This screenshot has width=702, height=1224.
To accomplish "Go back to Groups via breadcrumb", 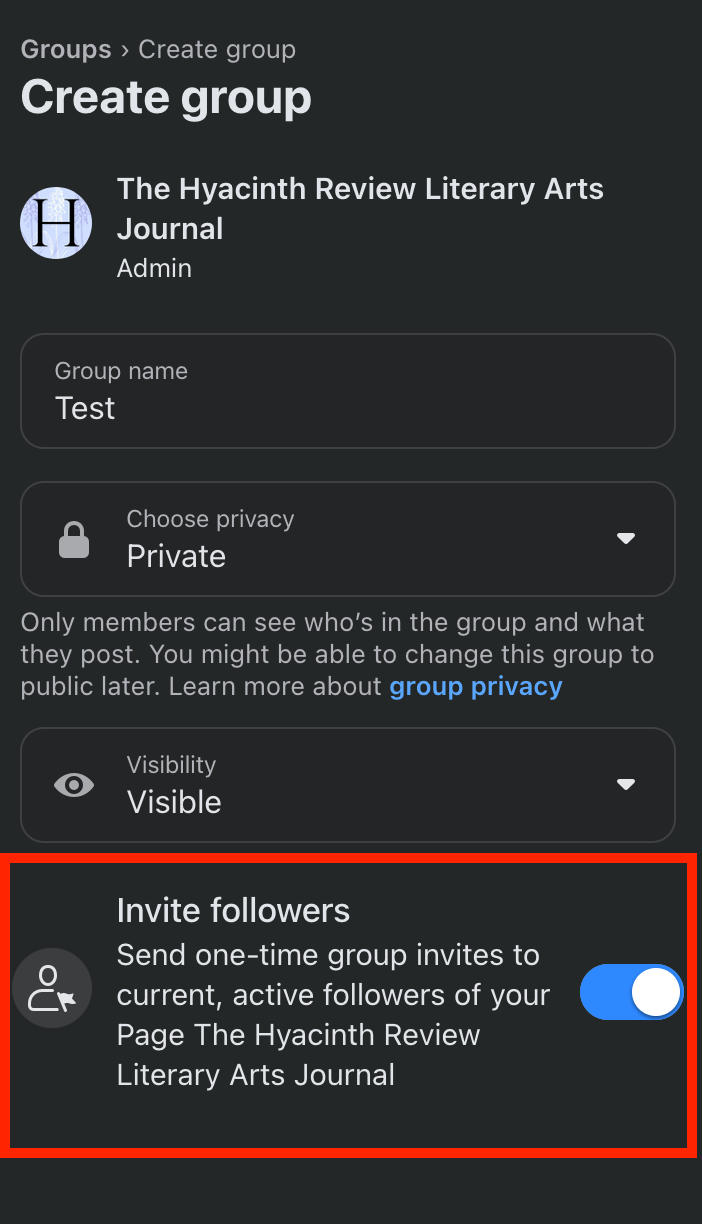I will click(x=66, y=49).
